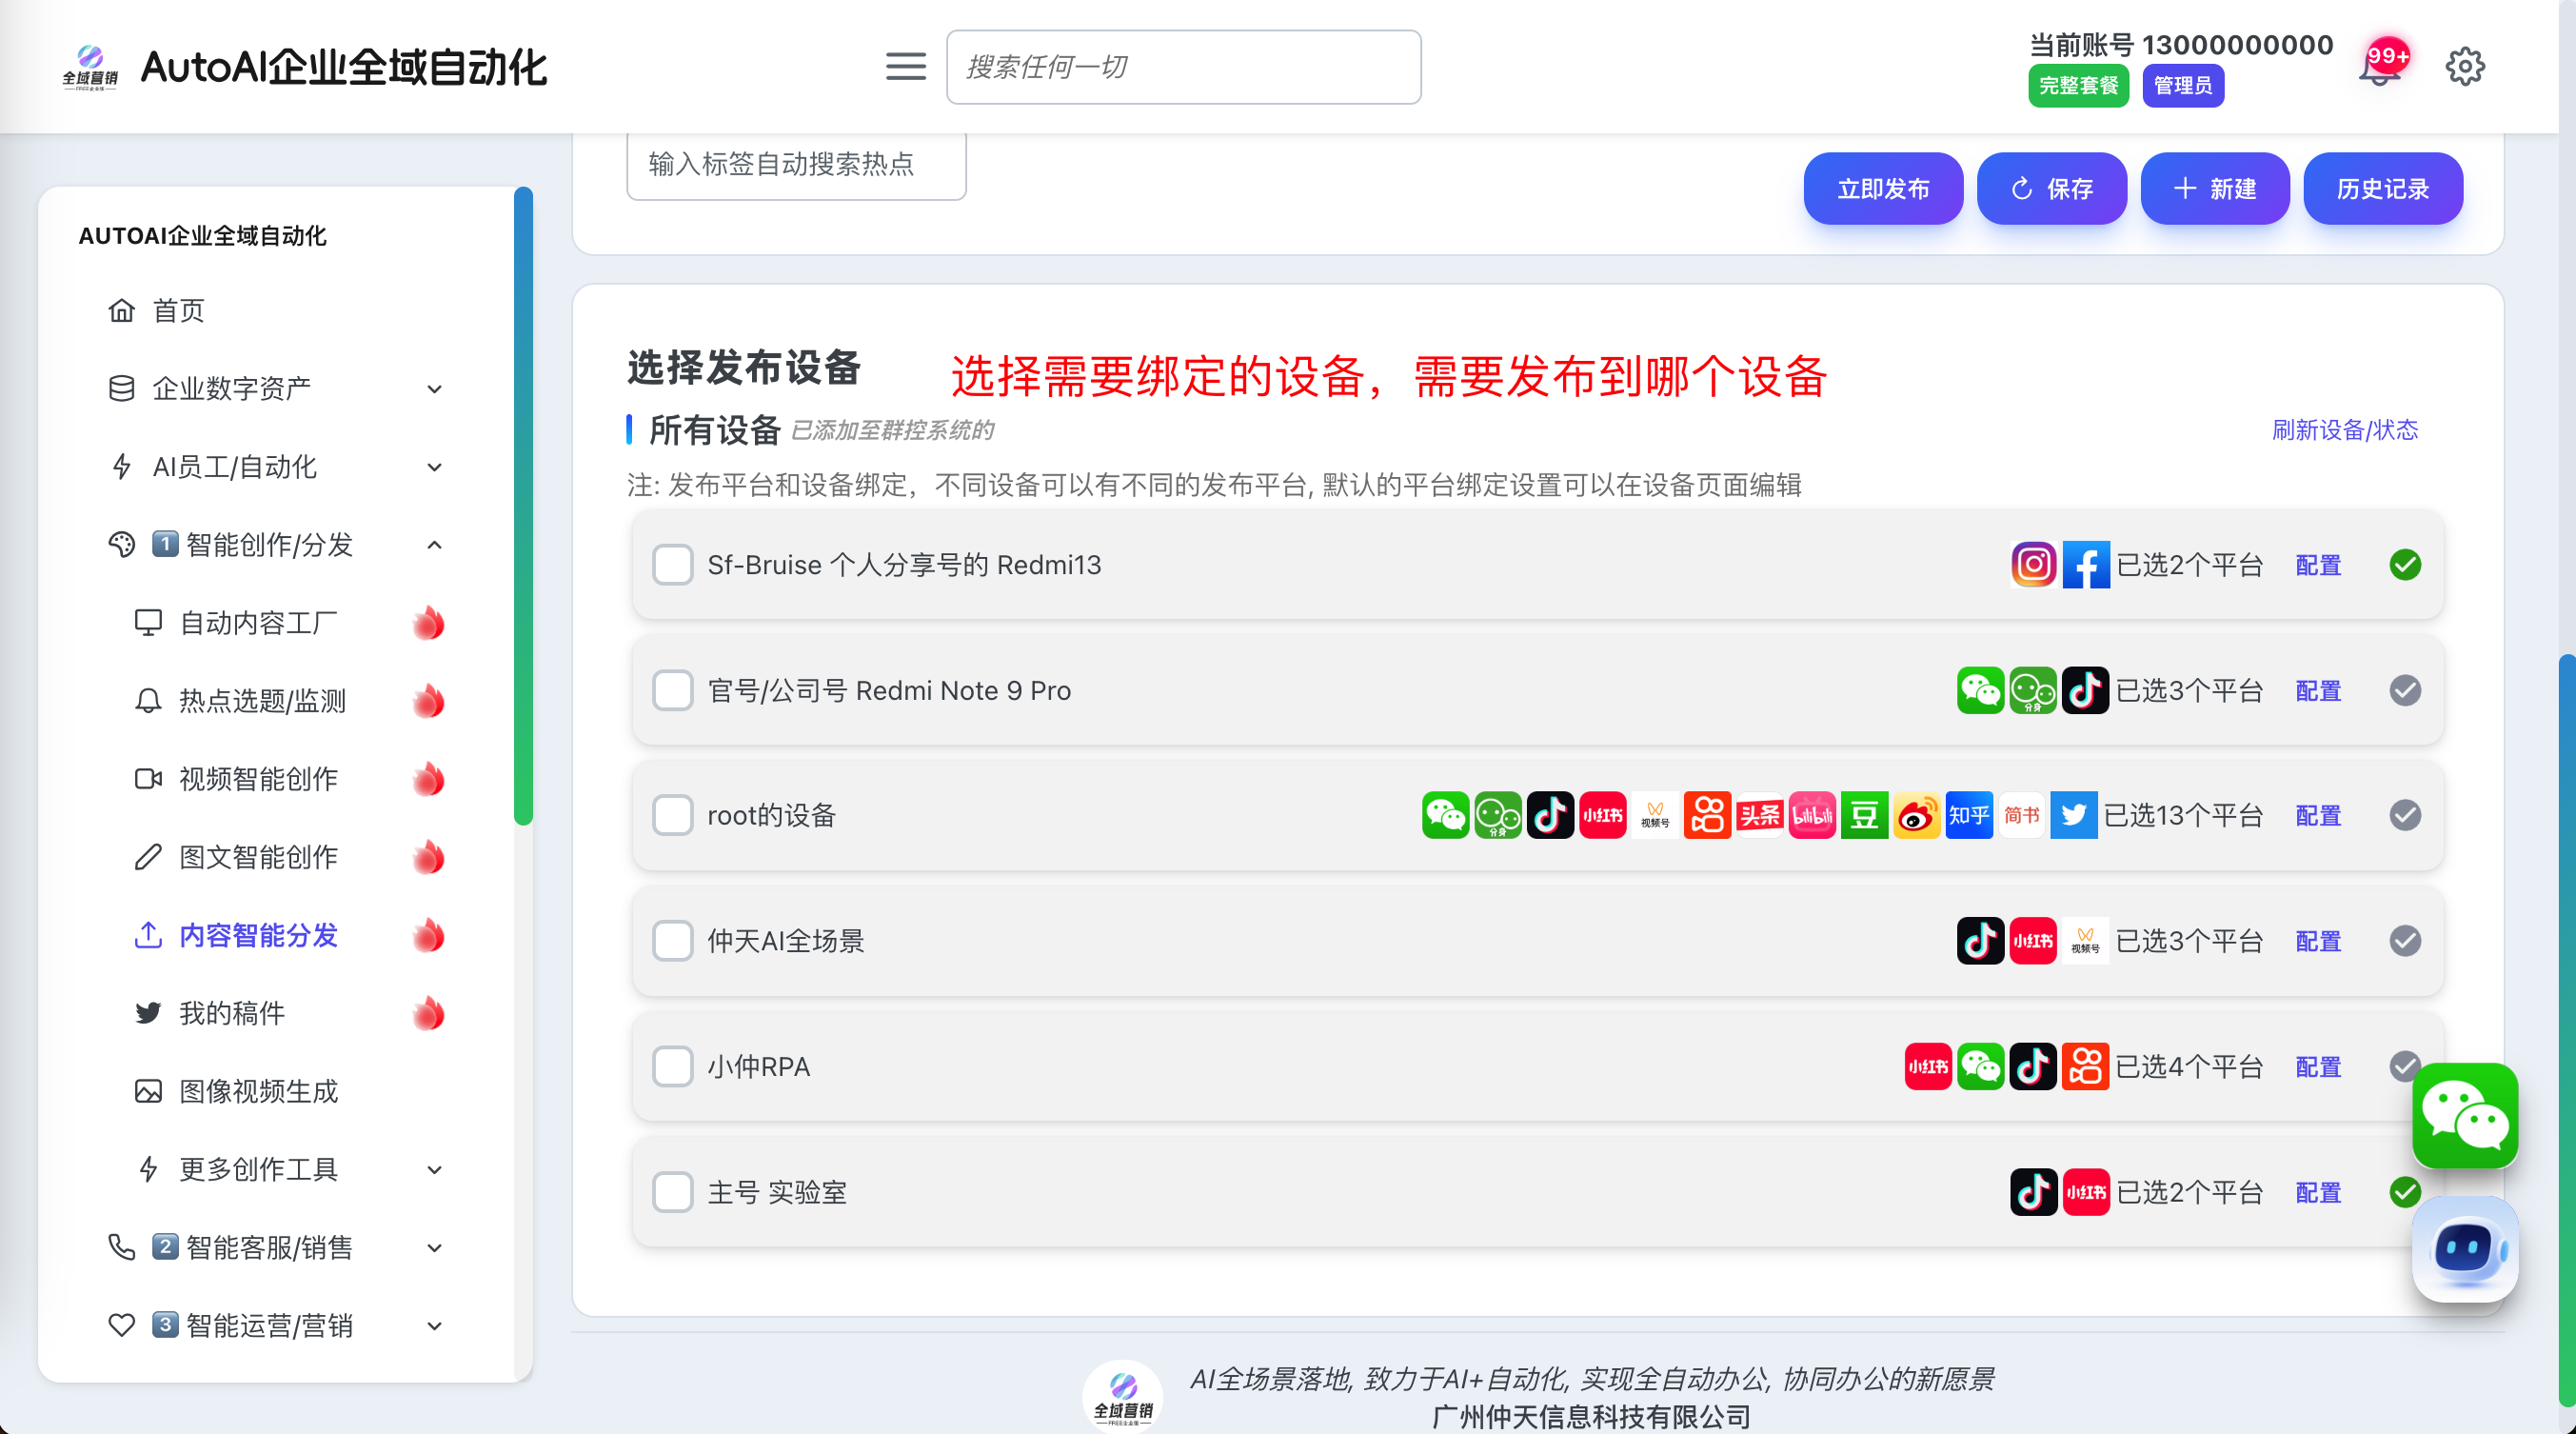Check the Sf-Bruise Redmi13 device checkbox

(673, 565)
